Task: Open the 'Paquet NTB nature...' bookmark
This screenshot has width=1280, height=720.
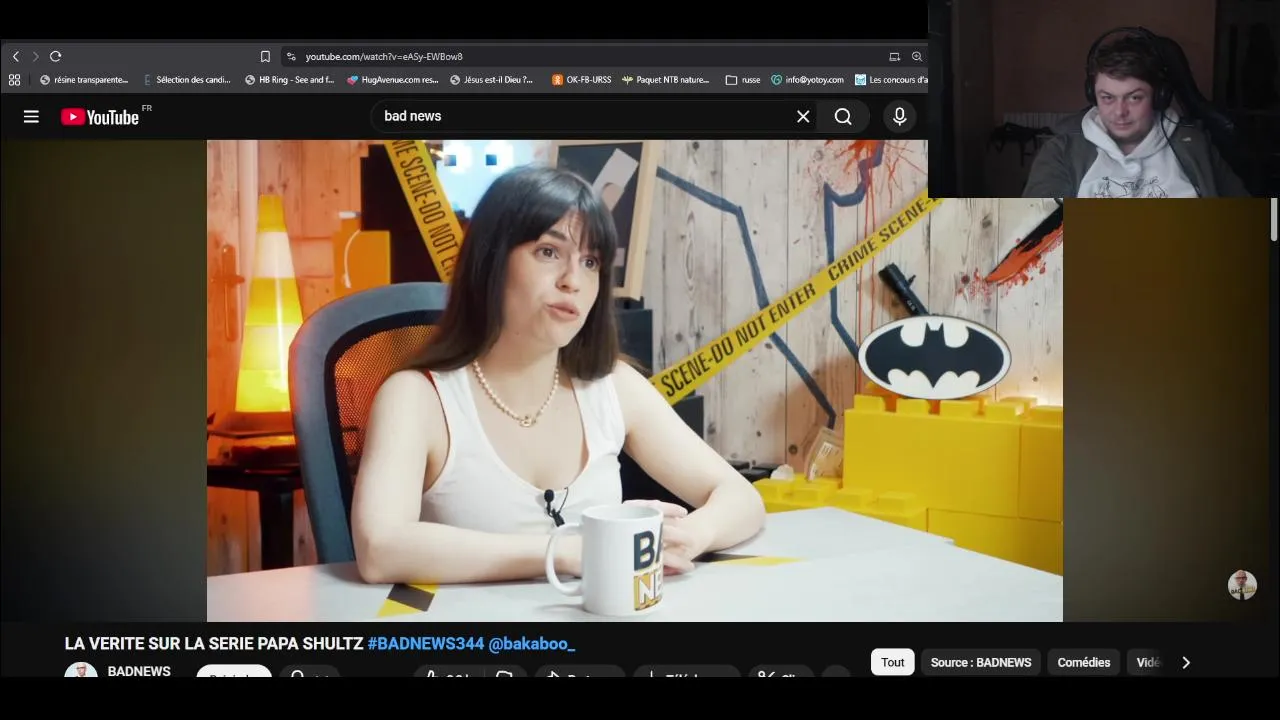Action: coord(666,79)
